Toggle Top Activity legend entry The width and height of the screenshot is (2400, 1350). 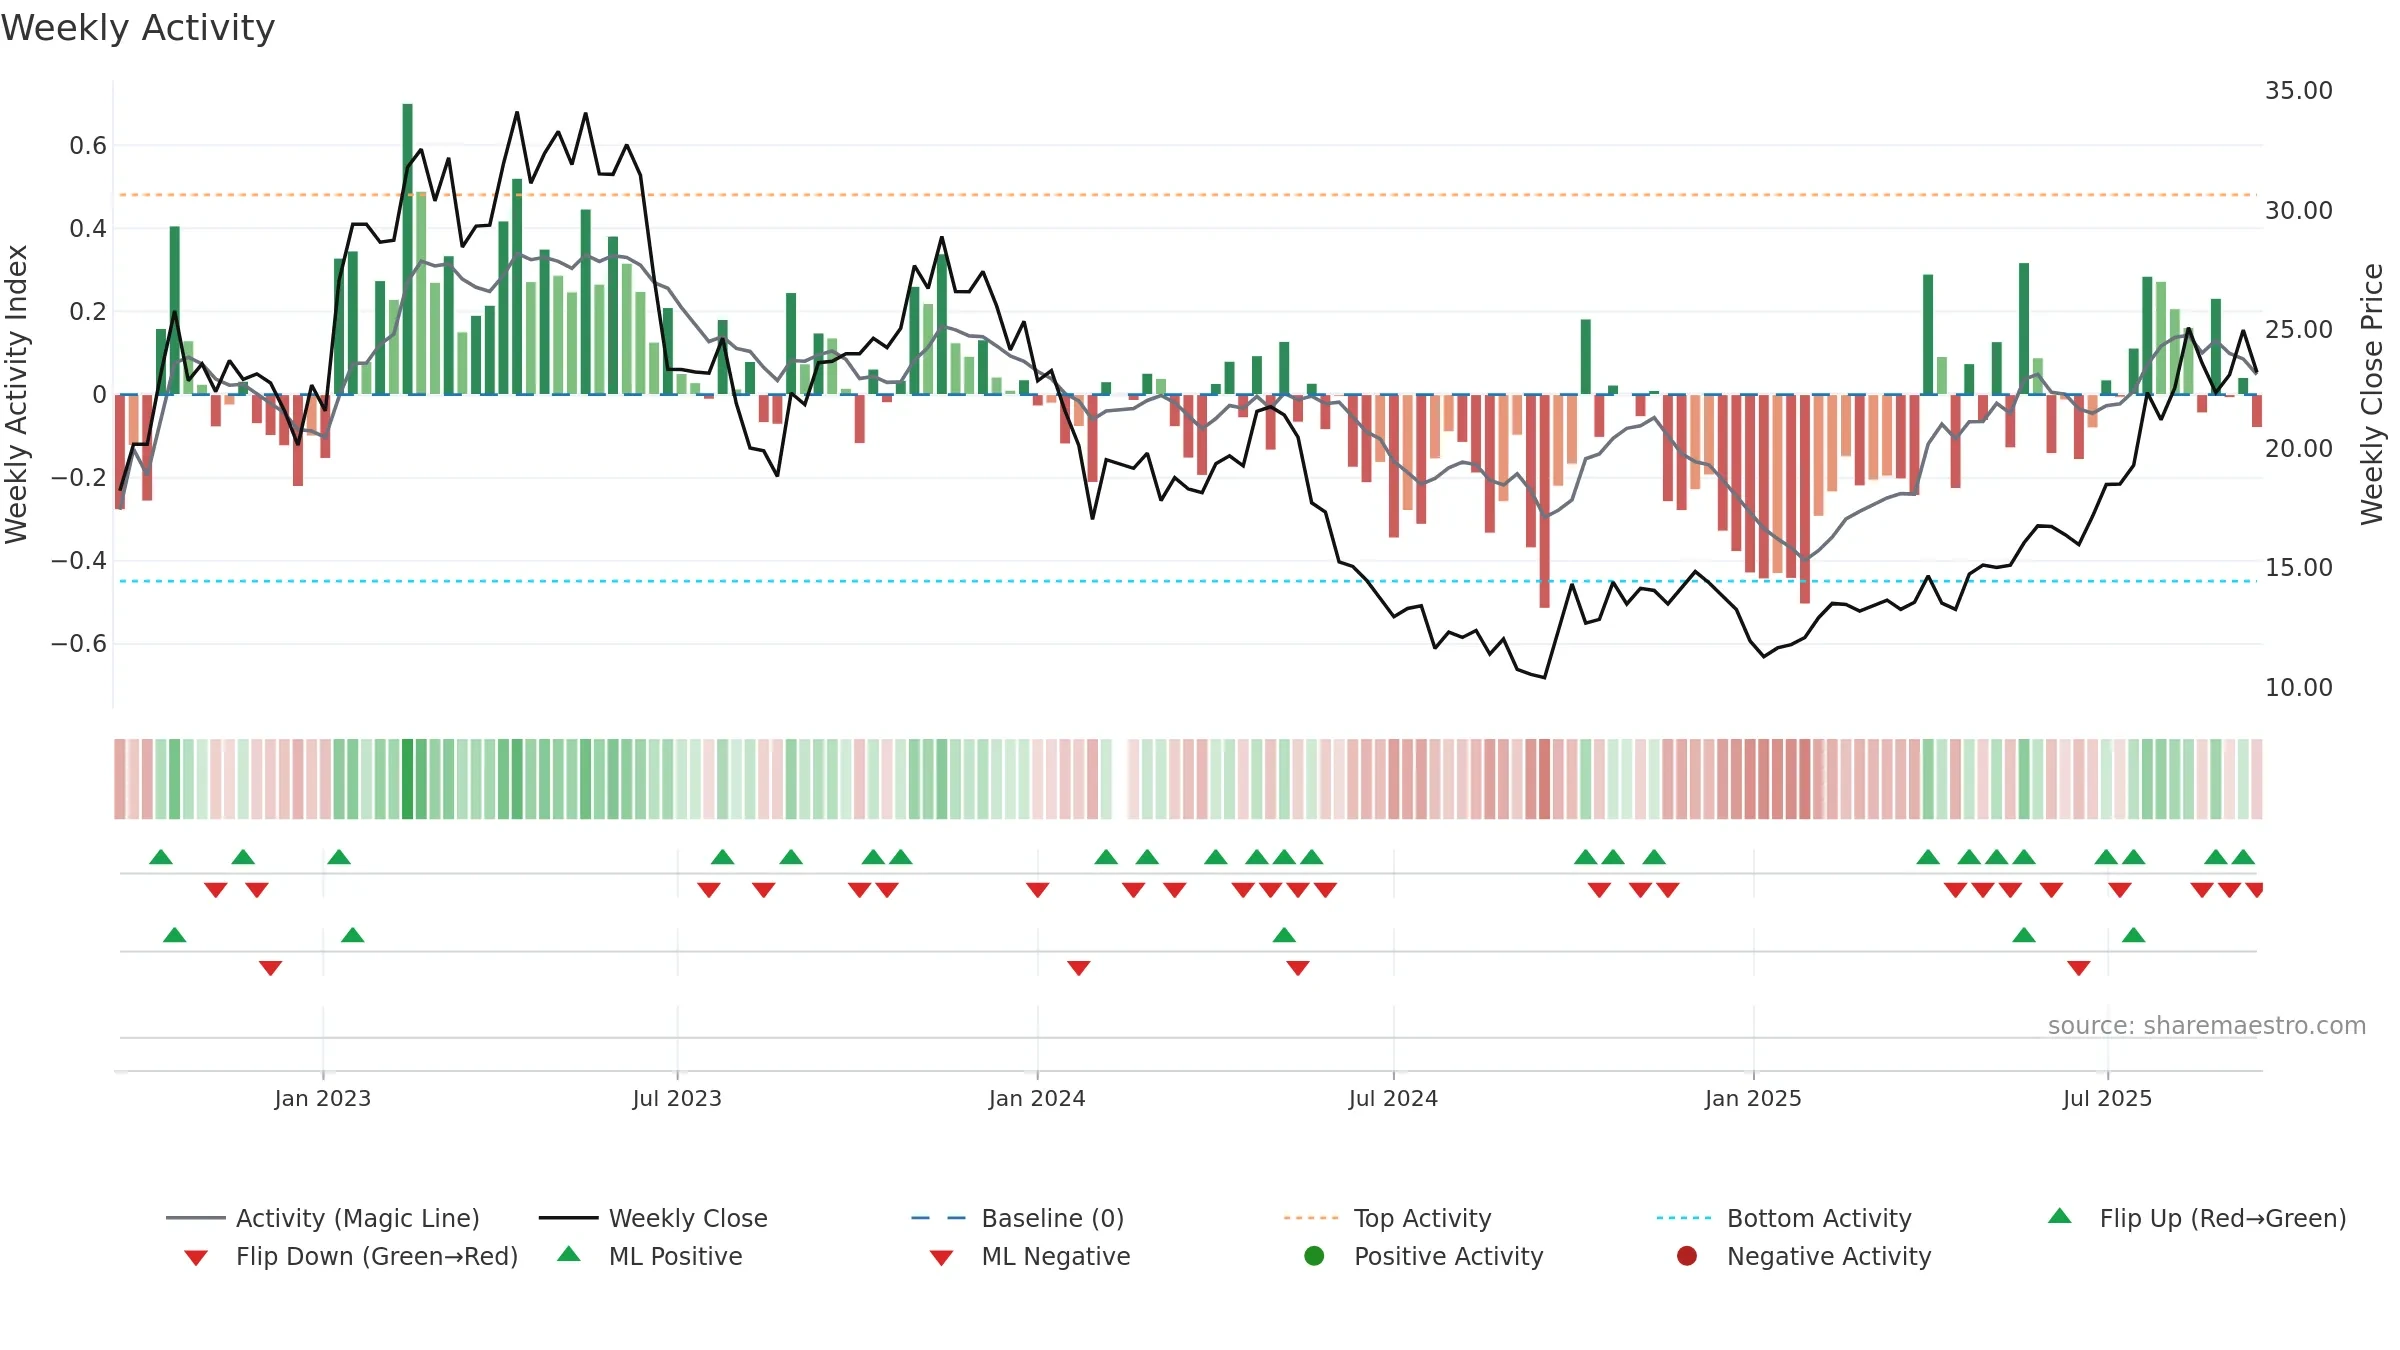1387,1218
